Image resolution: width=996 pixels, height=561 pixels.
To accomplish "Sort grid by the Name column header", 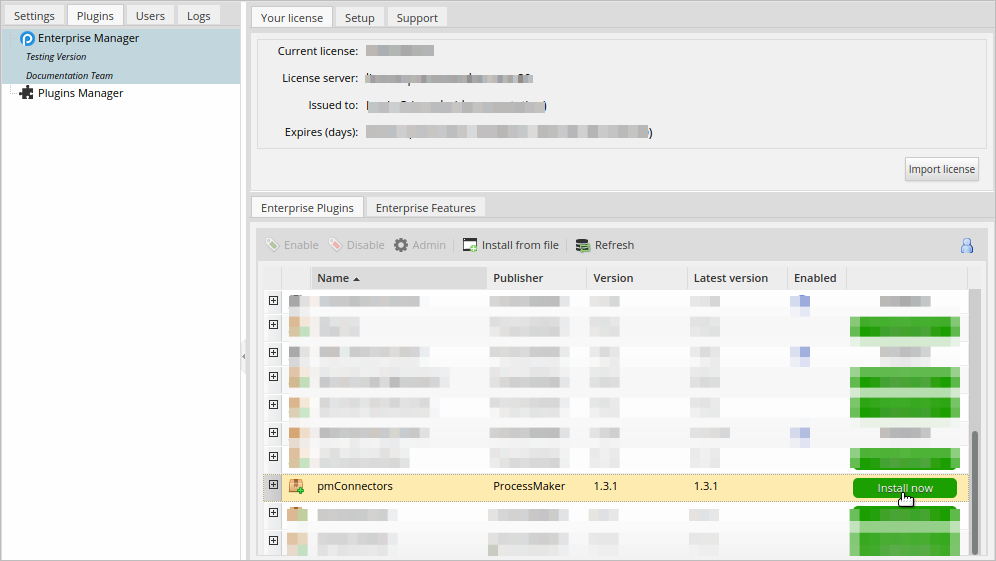I will [333, 278].
